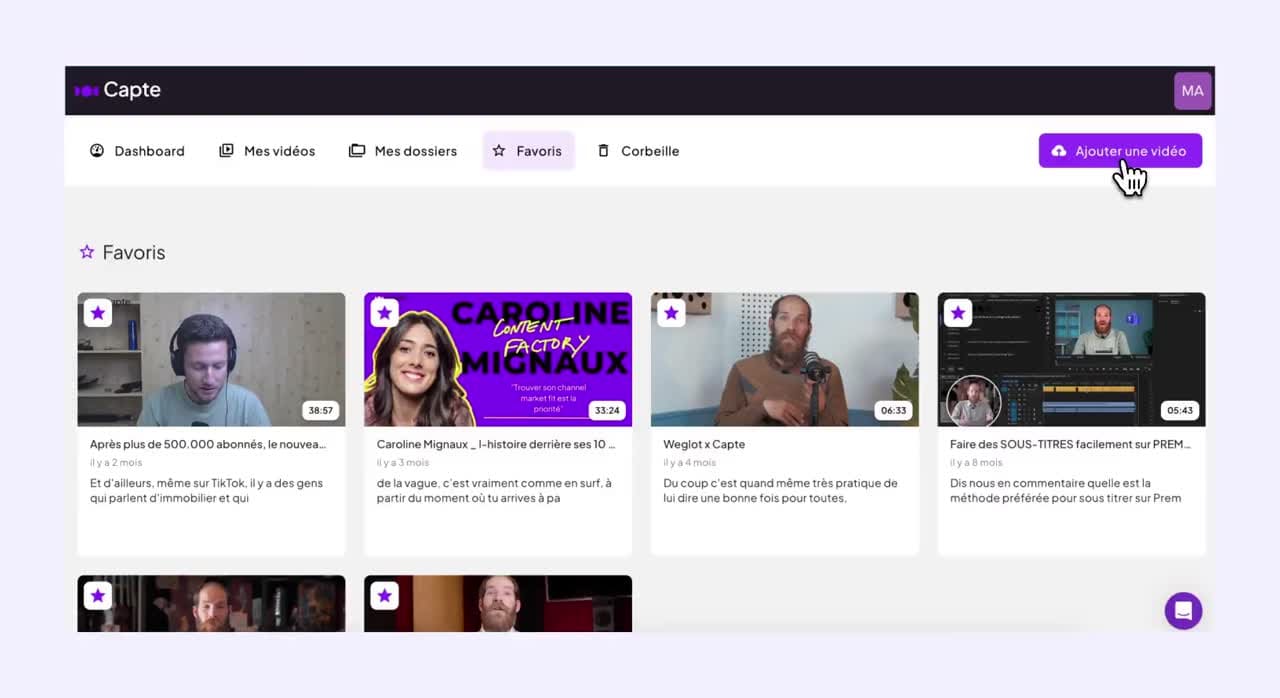
Task: Click the 06:33 duration badge
Action: (x=894, y=410)
